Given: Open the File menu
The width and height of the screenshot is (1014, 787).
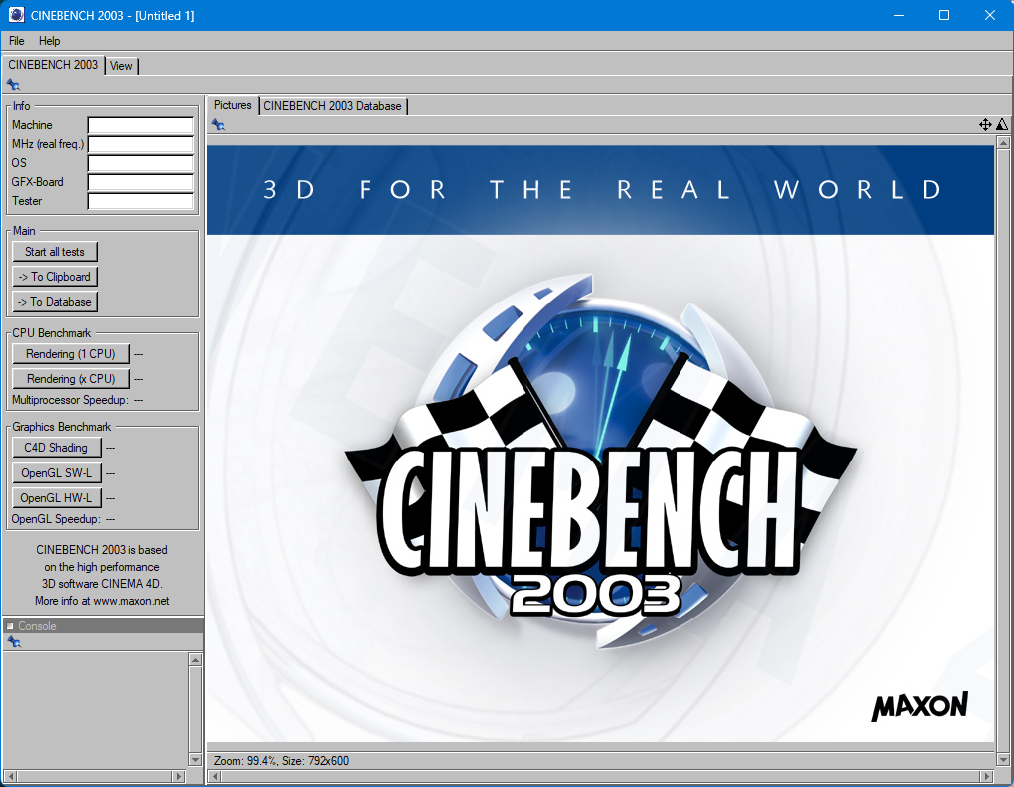Looking at the screenshot, I should point(17,41).
